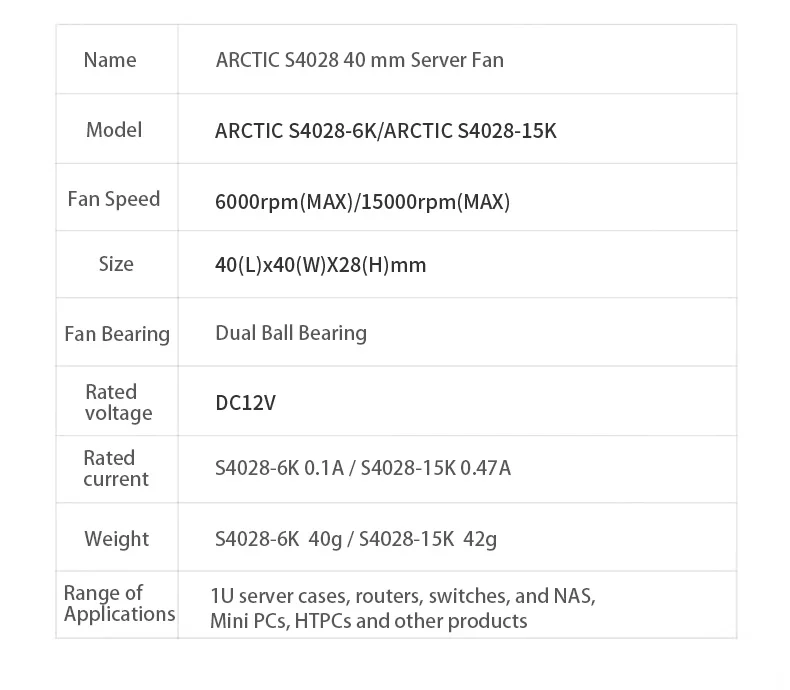Click the 'Range of Applications' label
The image size is (790, 690).
[x=118, y=604]
